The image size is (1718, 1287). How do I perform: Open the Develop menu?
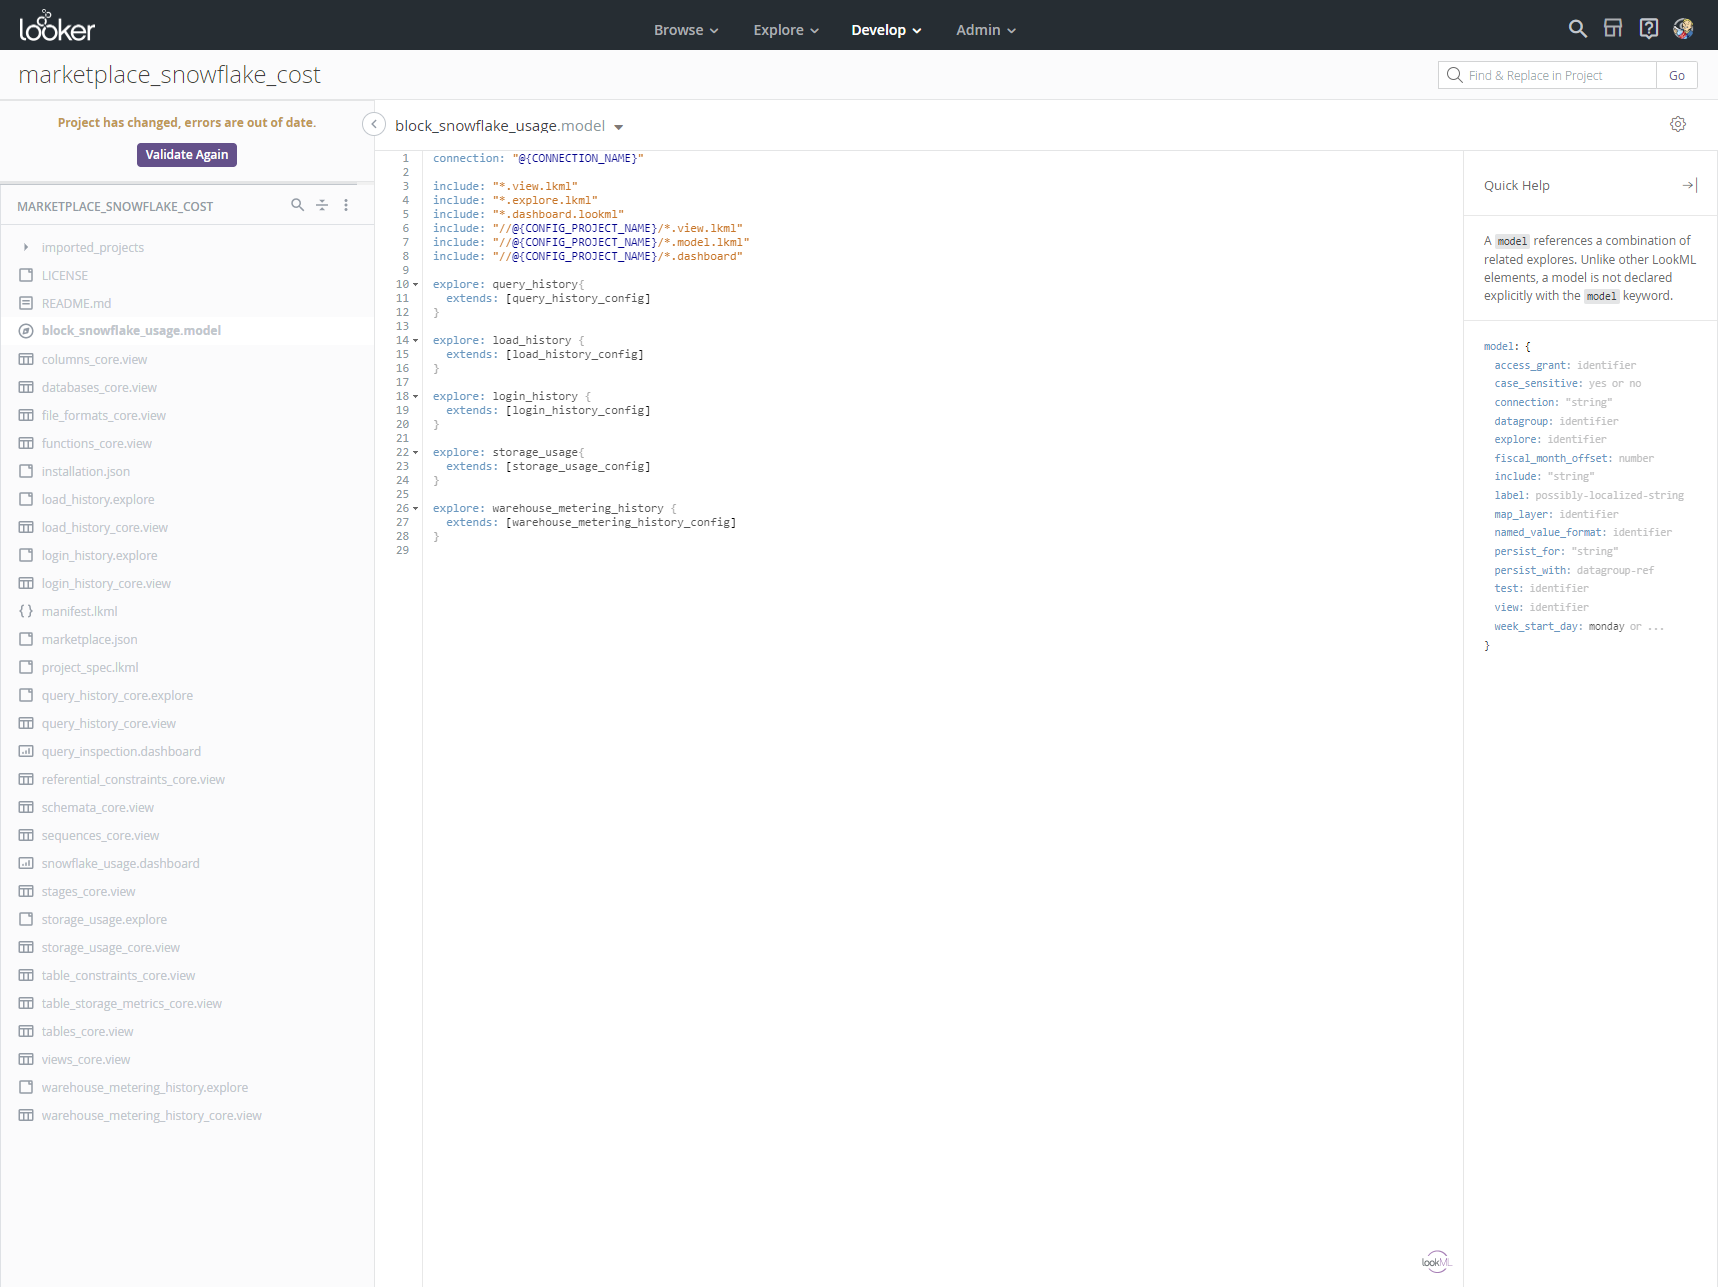pos(885,30)
